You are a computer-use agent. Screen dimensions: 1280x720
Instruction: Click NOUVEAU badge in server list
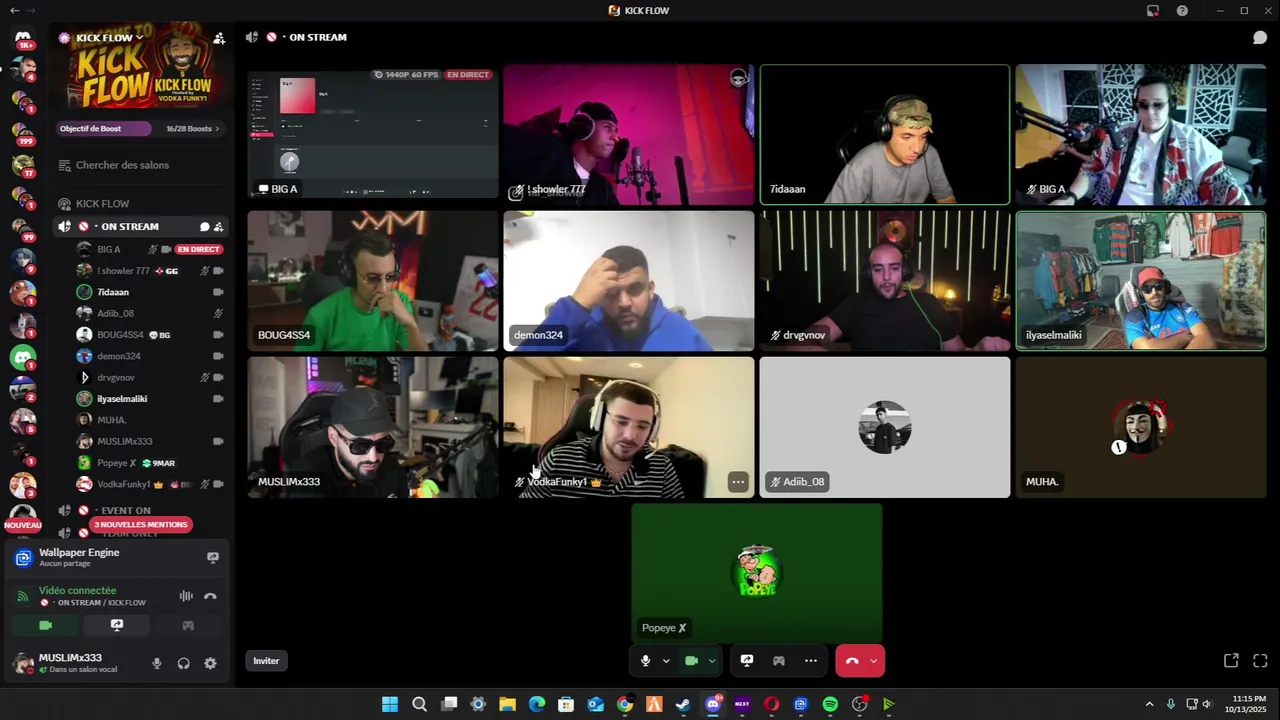click(23, 525)
